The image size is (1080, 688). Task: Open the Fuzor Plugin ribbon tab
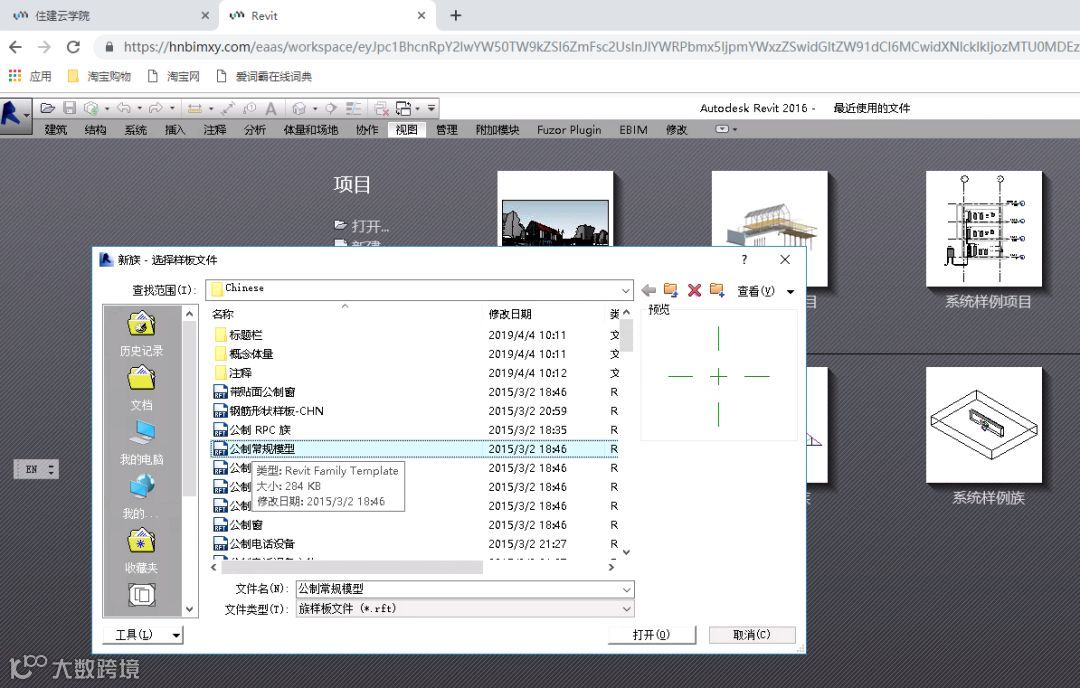point(569,129)
